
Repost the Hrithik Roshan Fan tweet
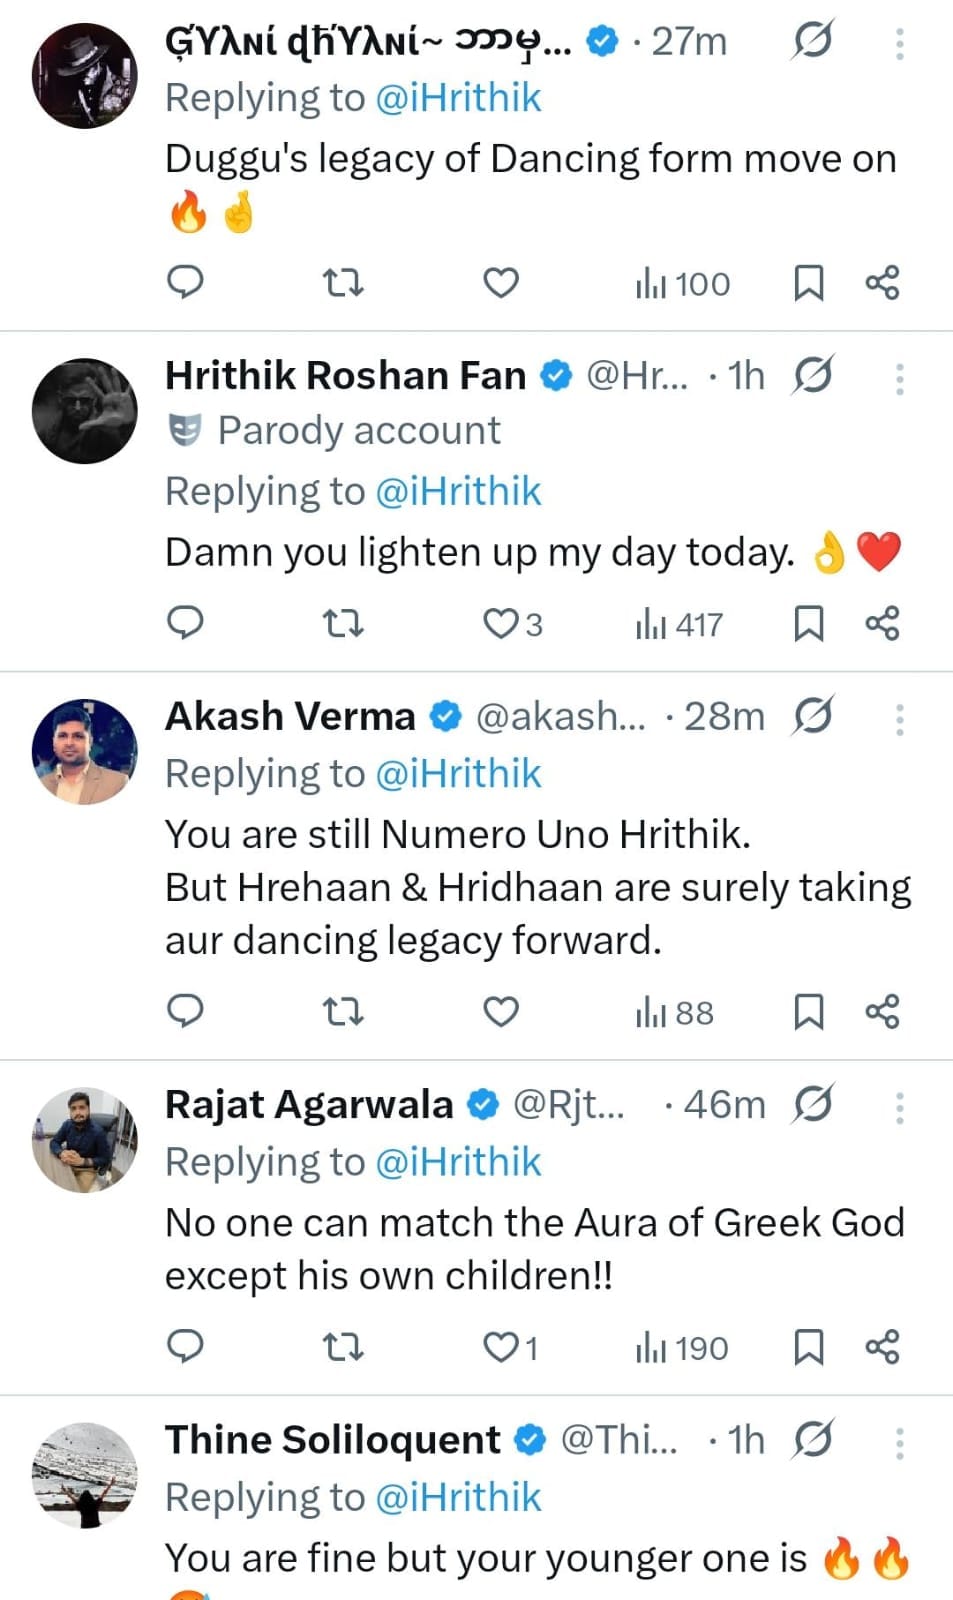[x=343, y=624]
